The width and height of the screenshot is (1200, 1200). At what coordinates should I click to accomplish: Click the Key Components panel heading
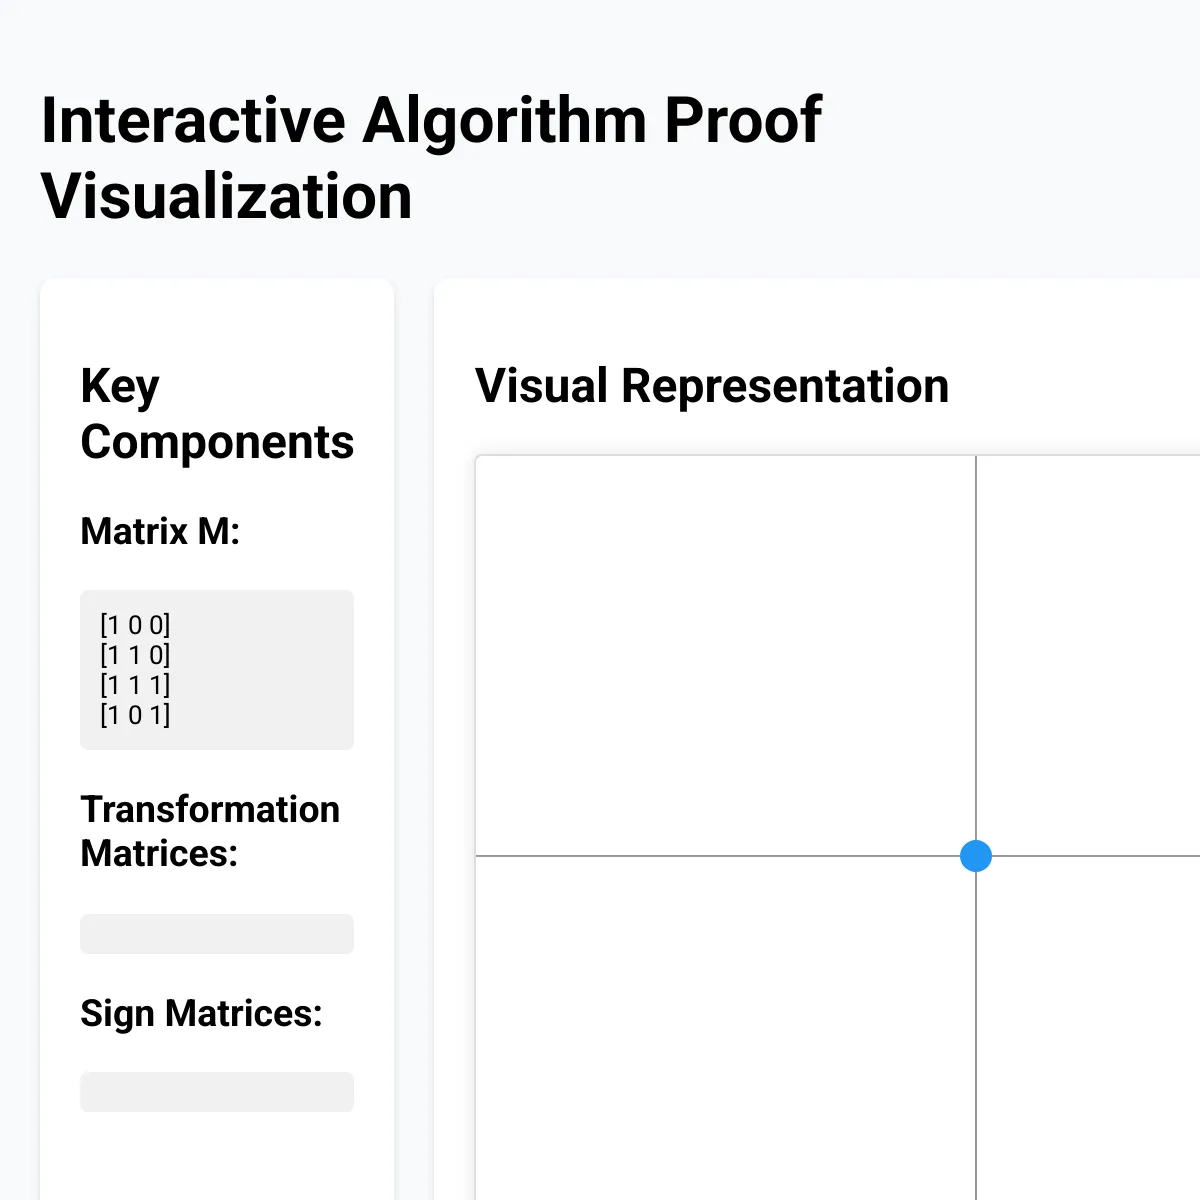click(x=217, y=413)
